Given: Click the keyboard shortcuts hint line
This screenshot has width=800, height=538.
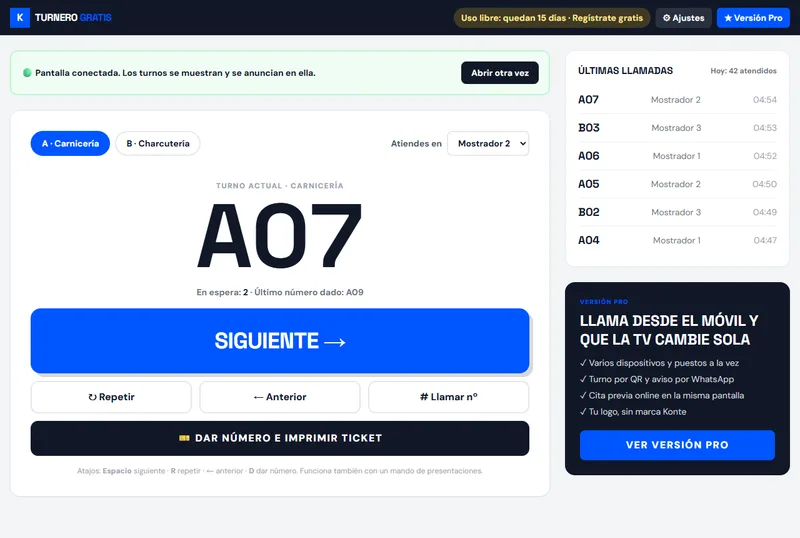Looking at the screenshot, I should click(280, 471).
